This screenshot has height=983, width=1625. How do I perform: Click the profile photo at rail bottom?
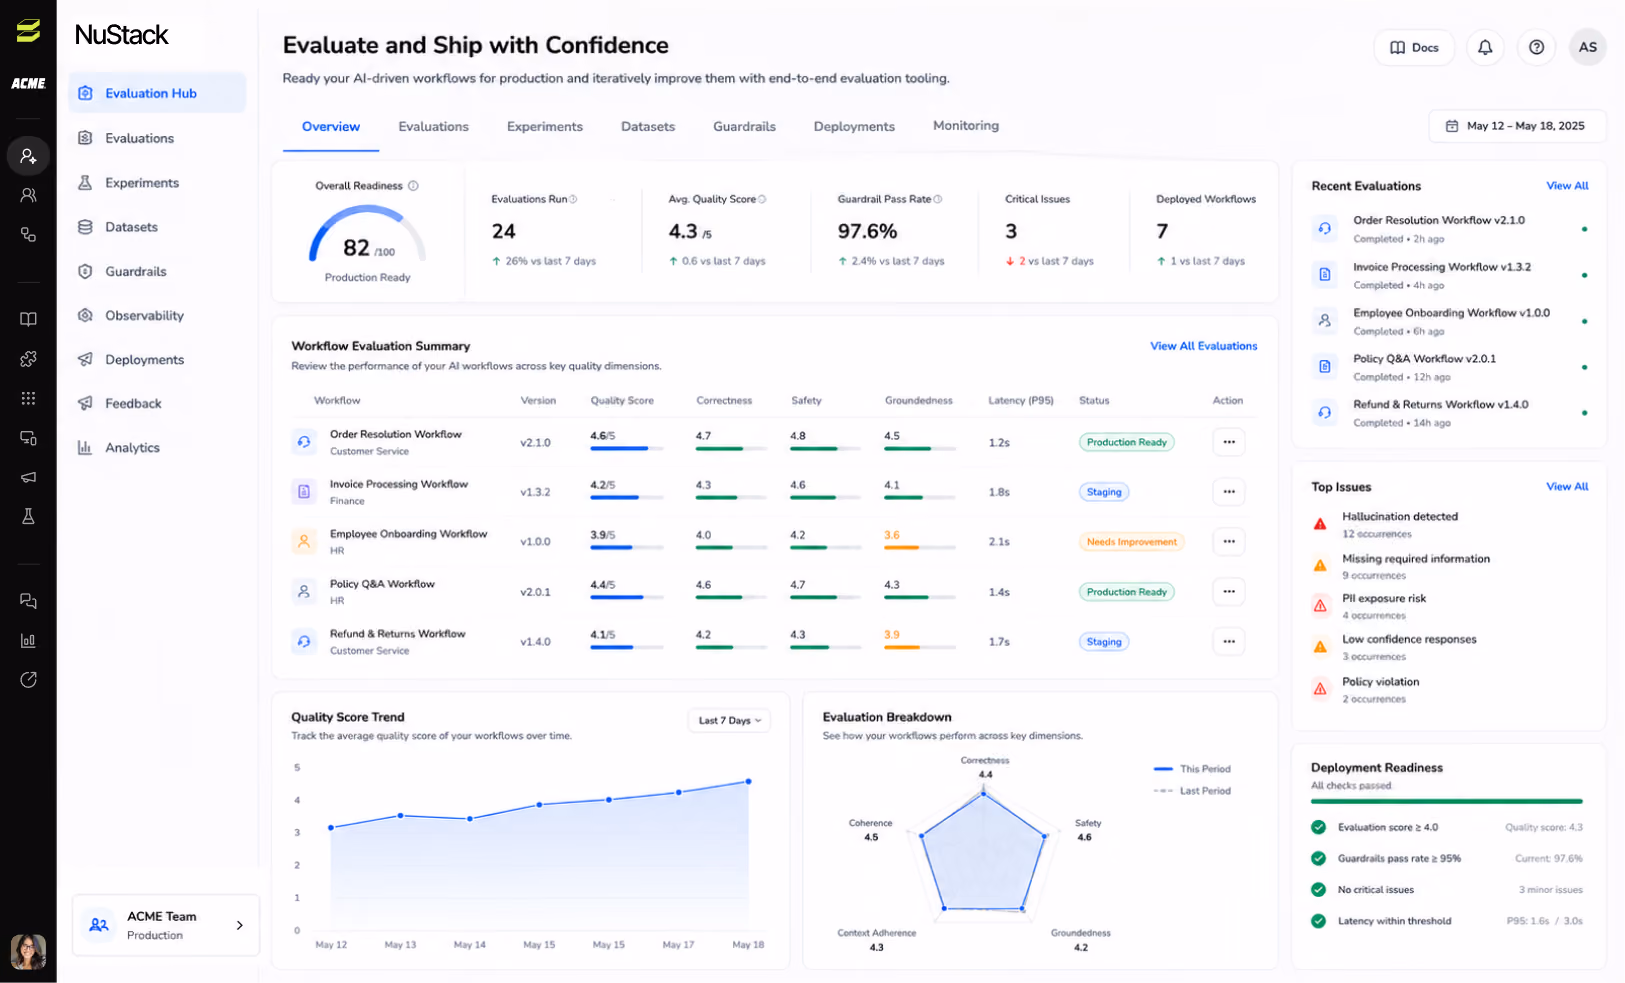[x=28, y=951]
